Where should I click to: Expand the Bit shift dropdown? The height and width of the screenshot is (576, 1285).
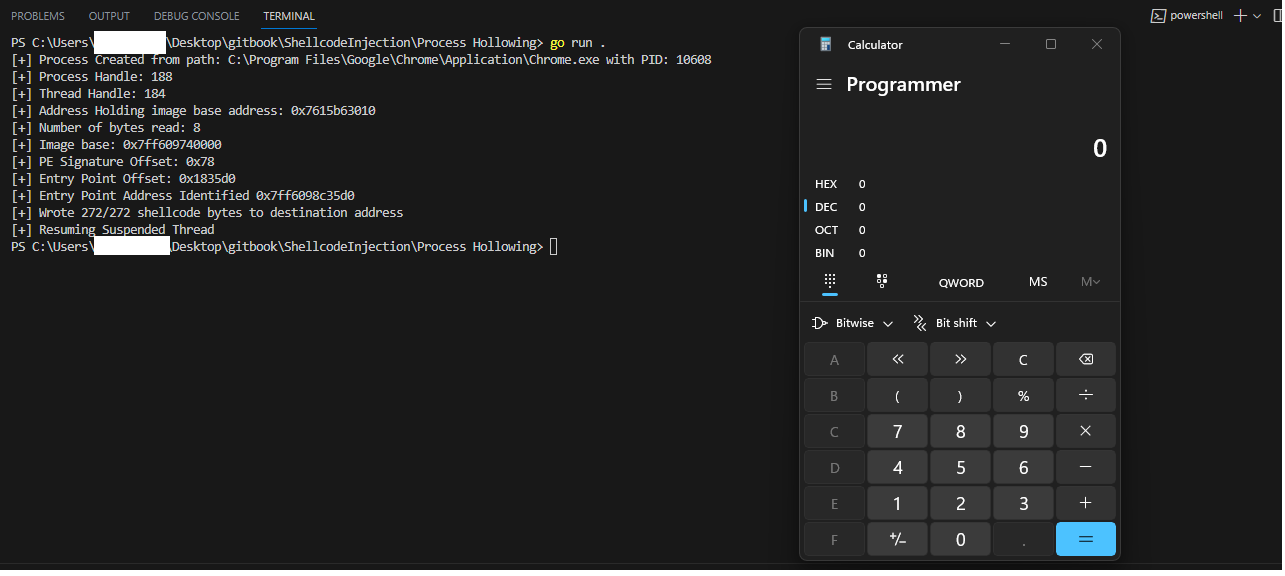point(955,323)
